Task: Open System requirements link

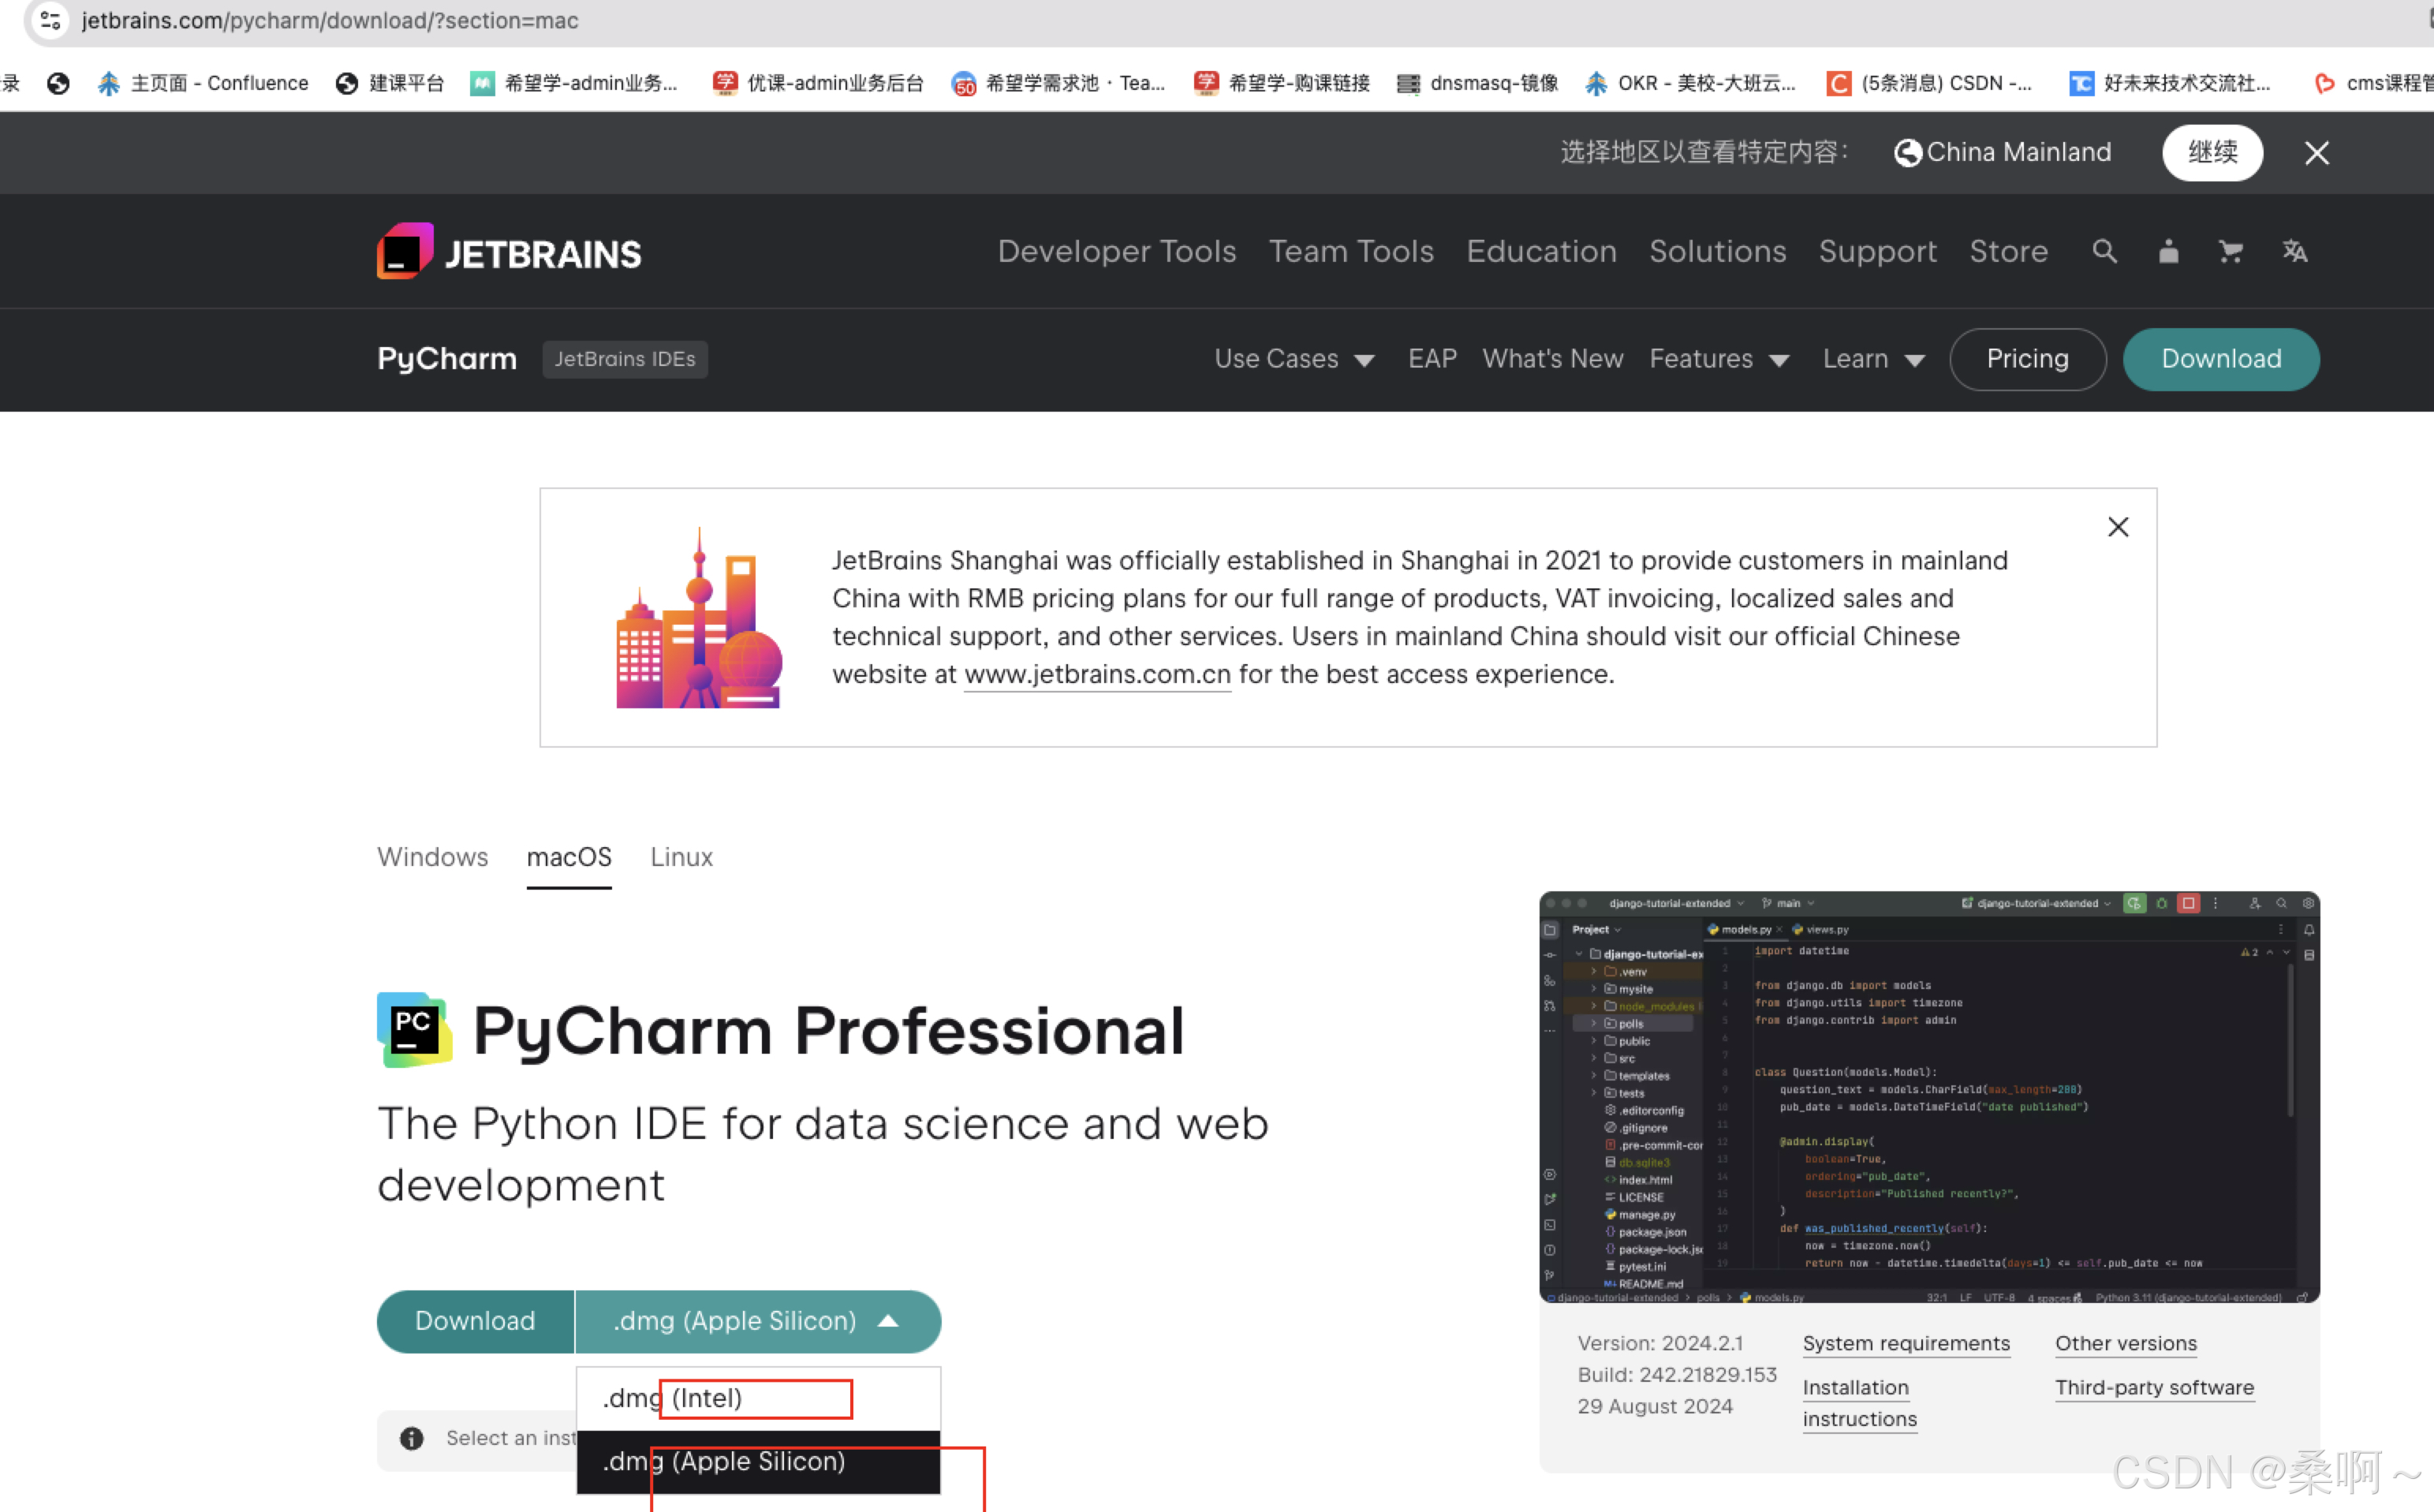Action: [x=1905, y=1343]
